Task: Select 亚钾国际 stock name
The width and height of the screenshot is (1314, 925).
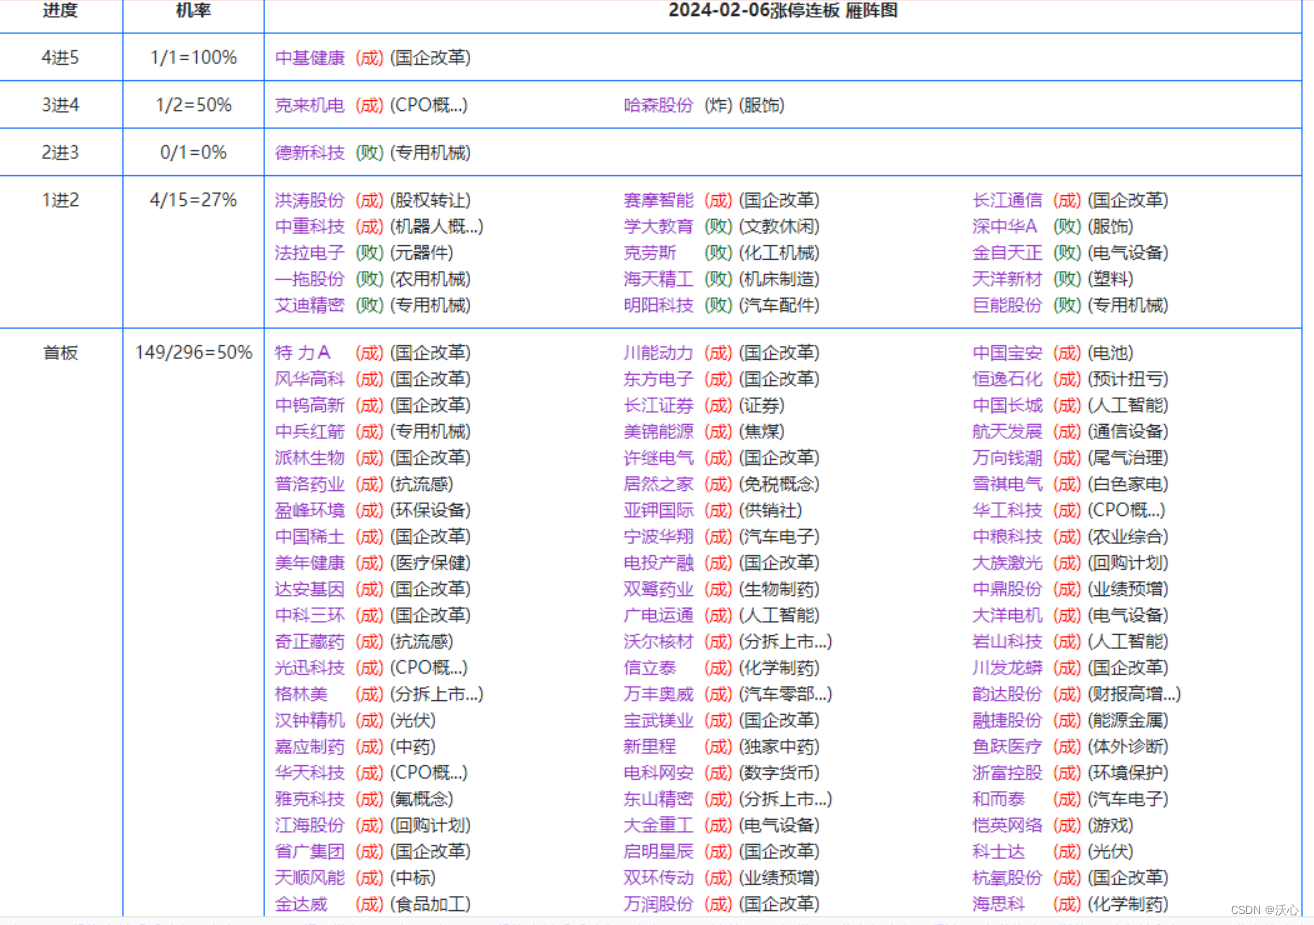Action: tap(659, 510)
